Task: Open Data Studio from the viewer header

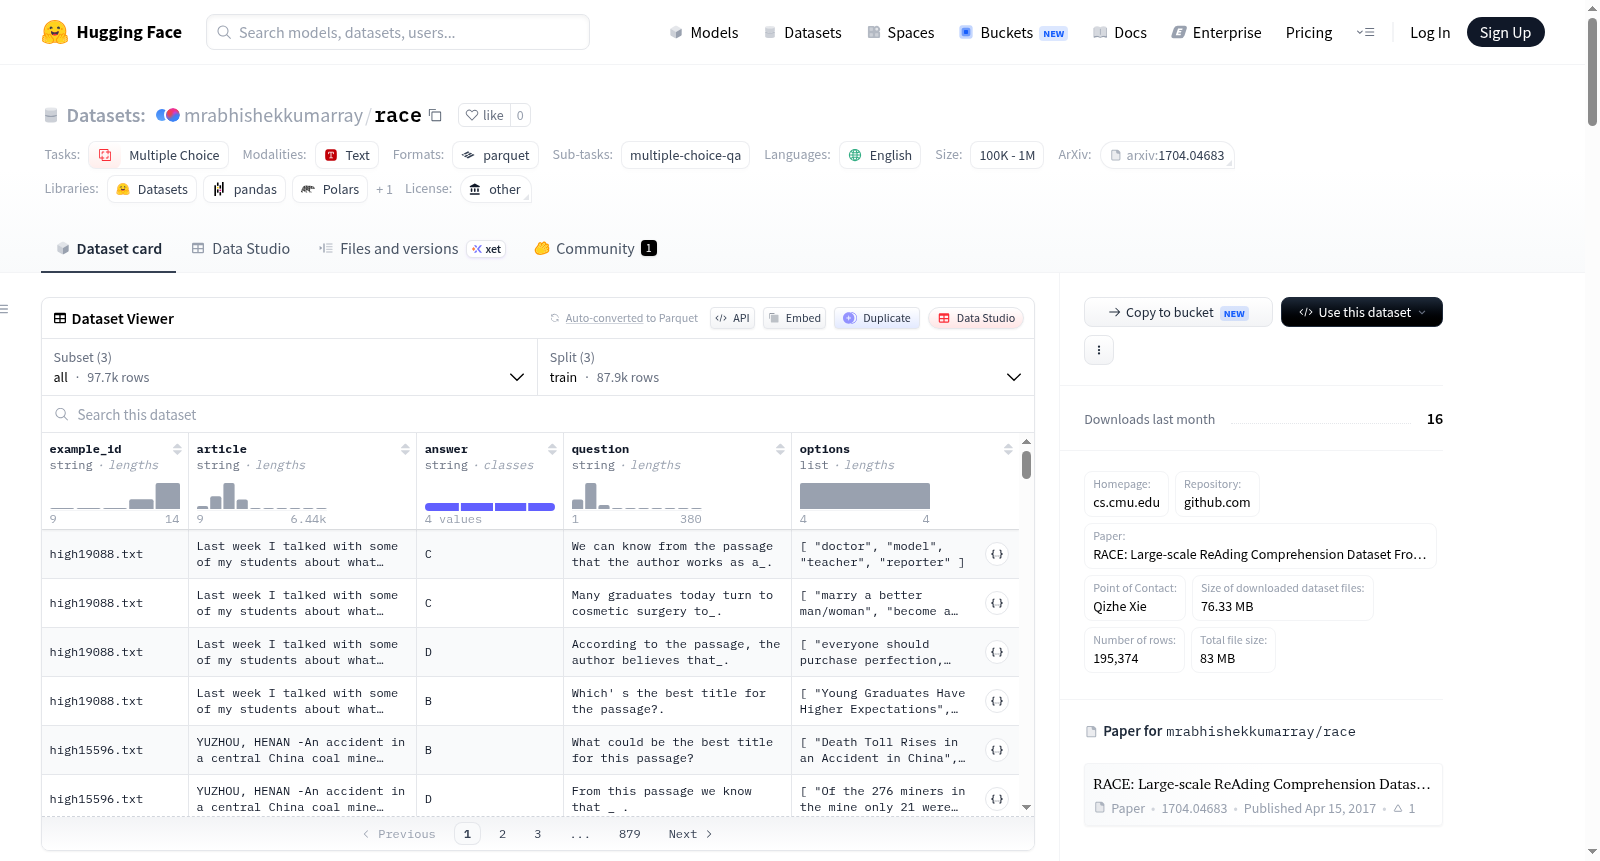Action: (x=976, y=318)
